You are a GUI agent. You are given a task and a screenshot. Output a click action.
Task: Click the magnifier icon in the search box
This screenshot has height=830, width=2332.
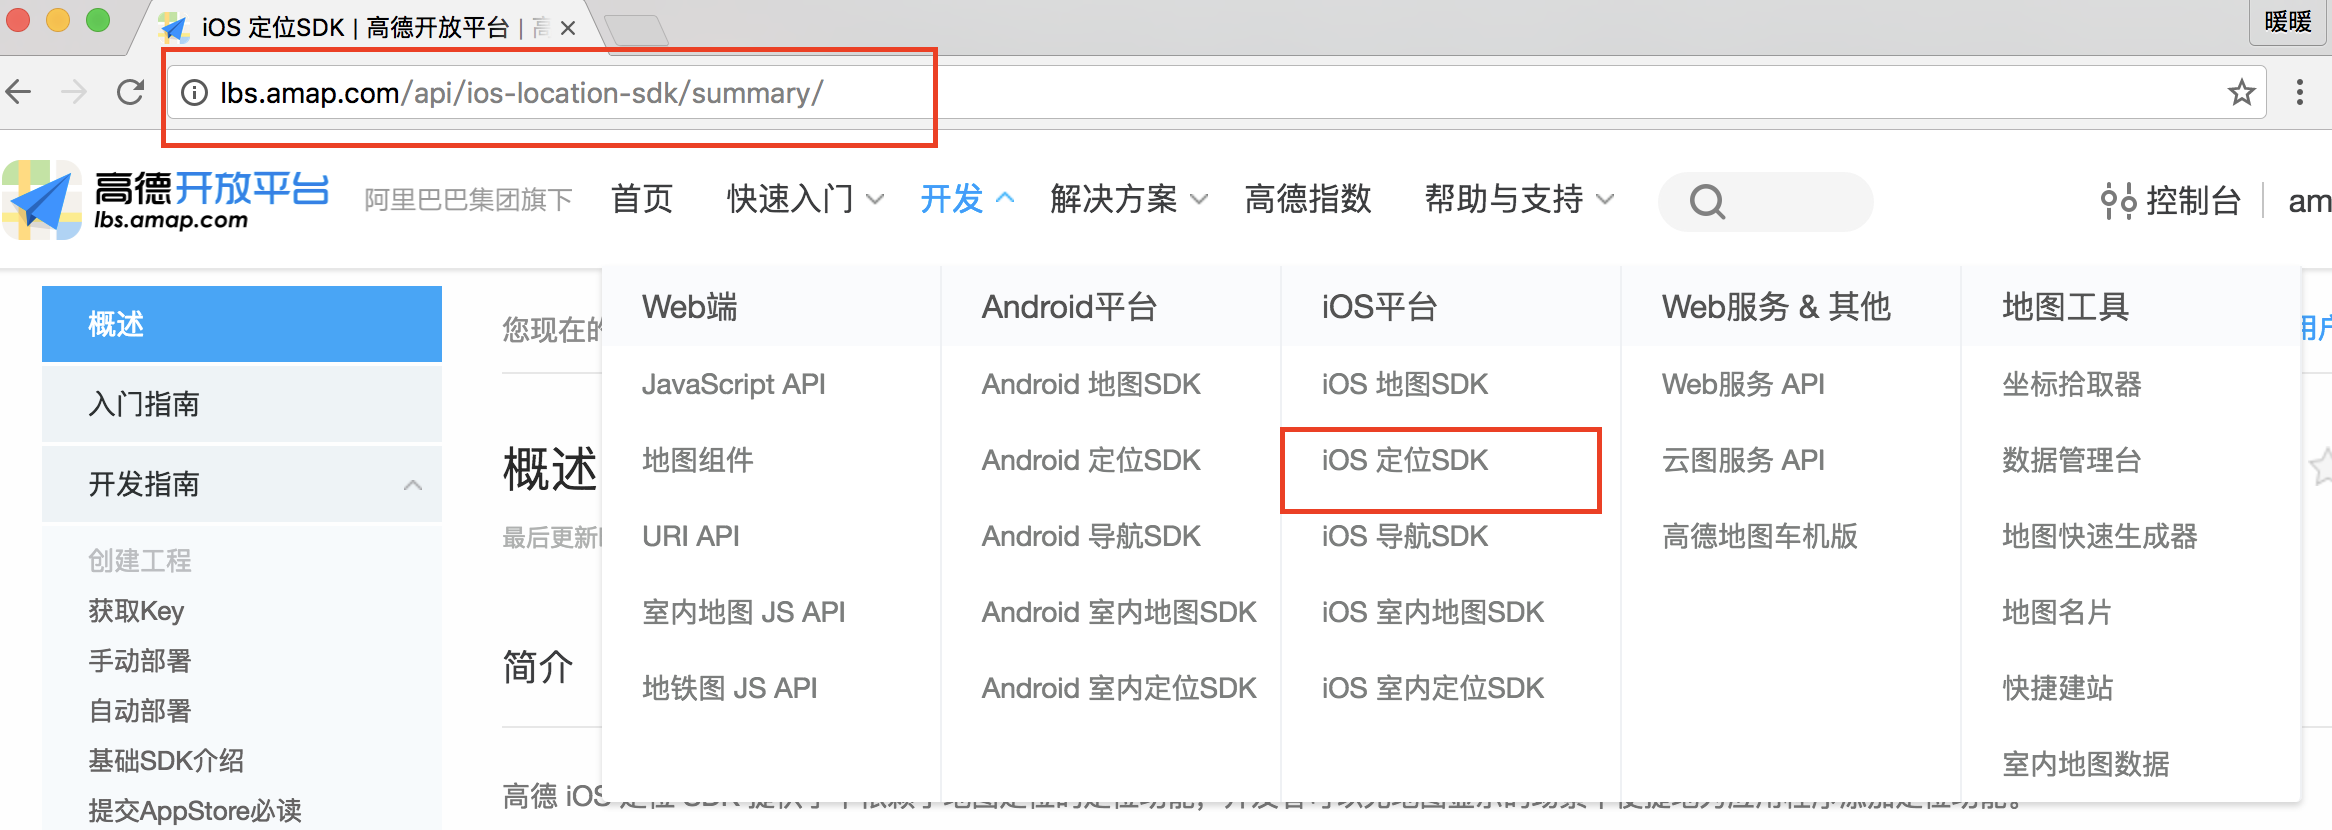(1707, 202)
